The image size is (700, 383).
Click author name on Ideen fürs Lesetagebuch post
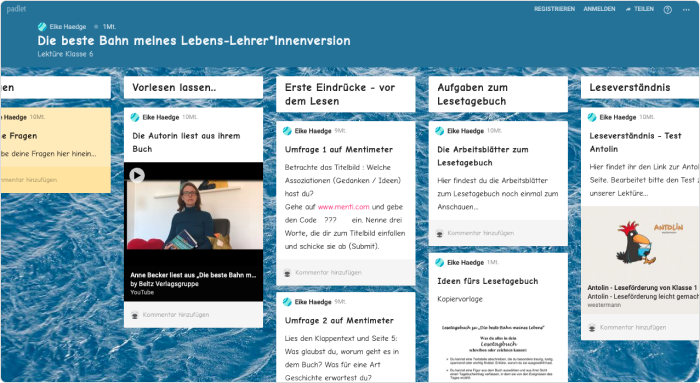466,262
